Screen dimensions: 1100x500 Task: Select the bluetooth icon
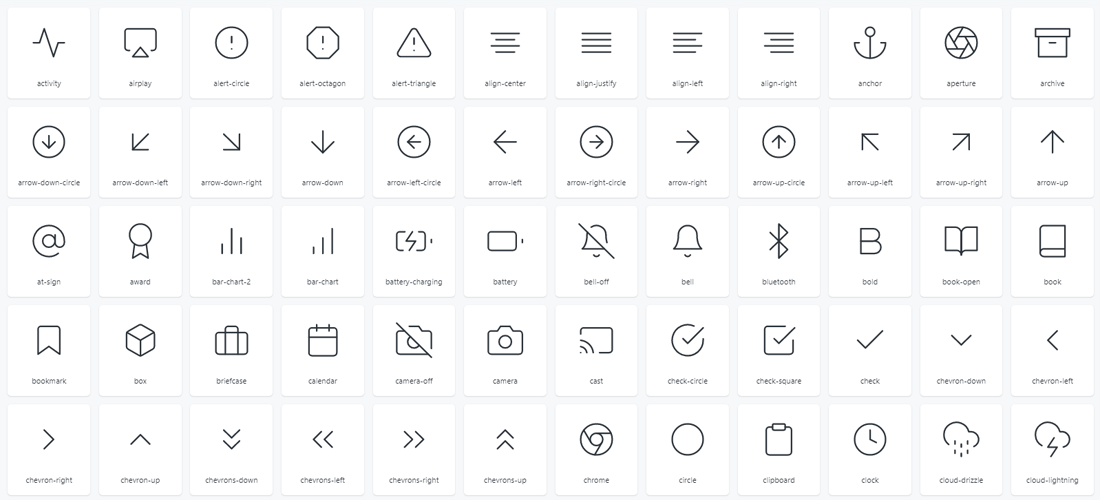(778, 241)
